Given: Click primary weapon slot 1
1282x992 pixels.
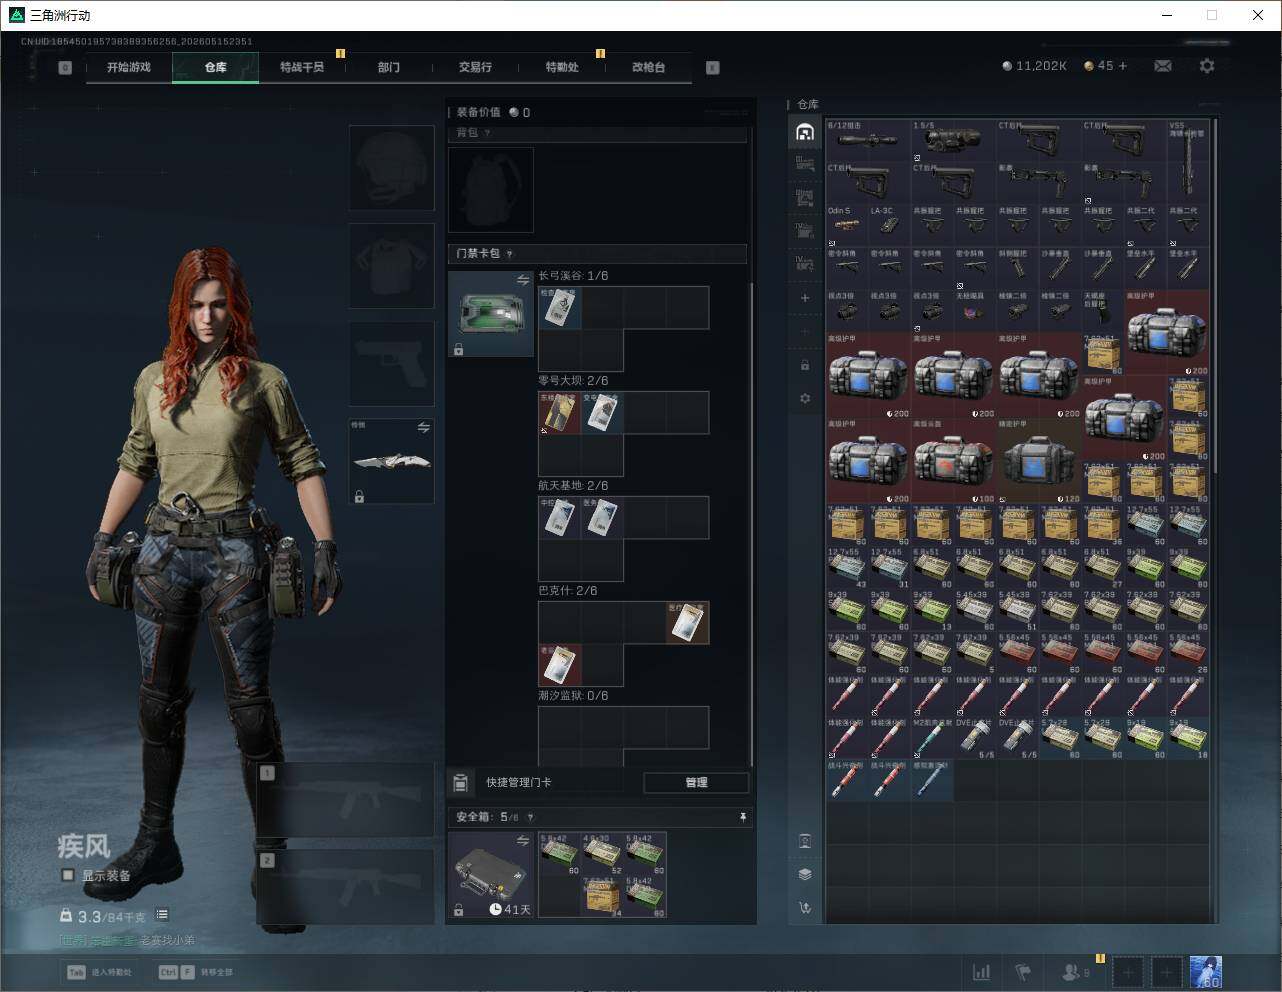Looking at the screenshot, I should pos(345,800).
